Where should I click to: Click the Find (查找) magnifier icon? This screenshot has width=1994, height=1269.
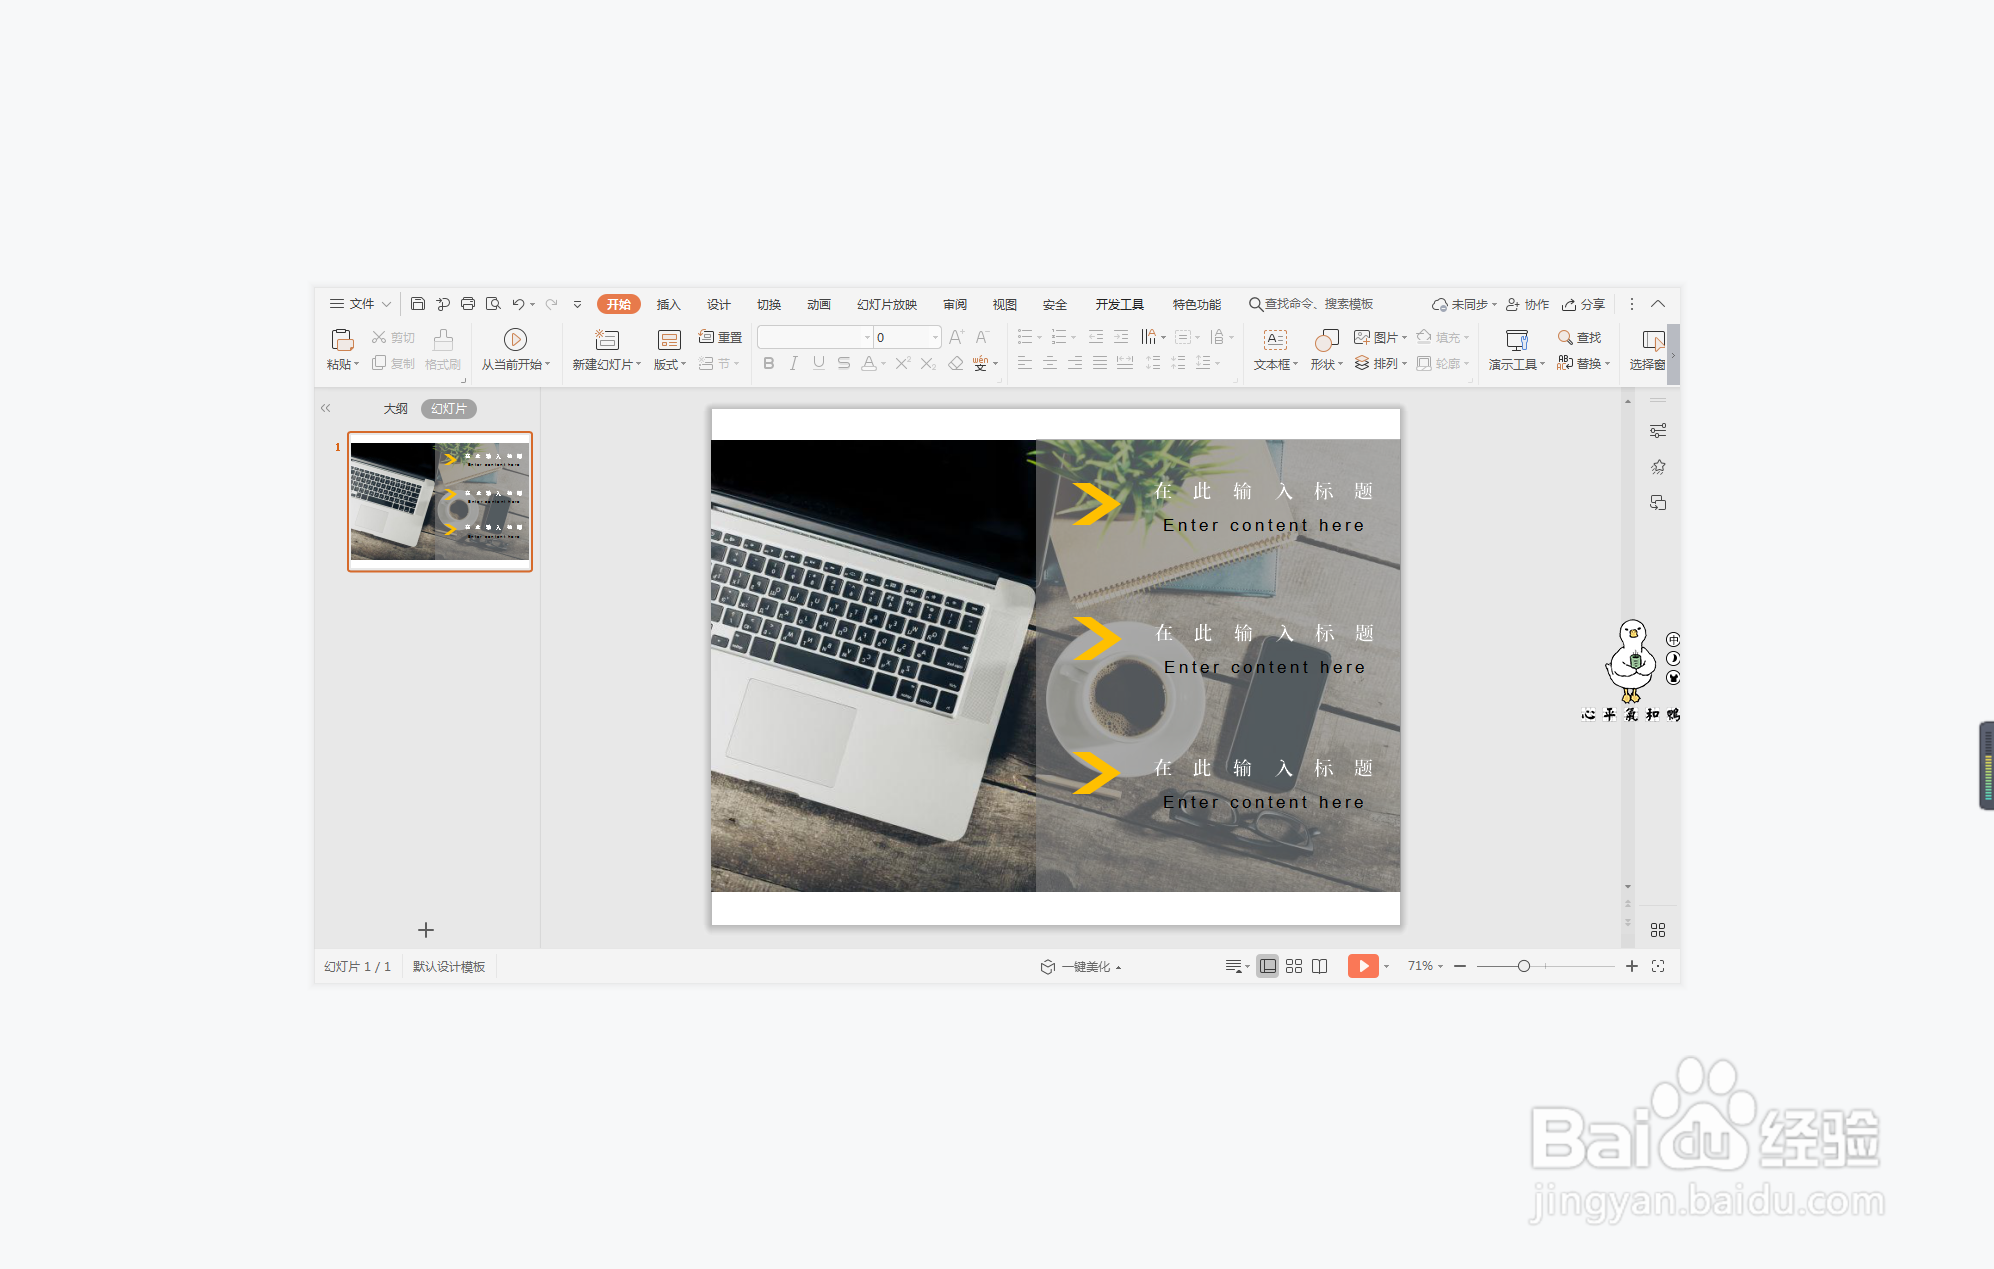[1565, 337]
